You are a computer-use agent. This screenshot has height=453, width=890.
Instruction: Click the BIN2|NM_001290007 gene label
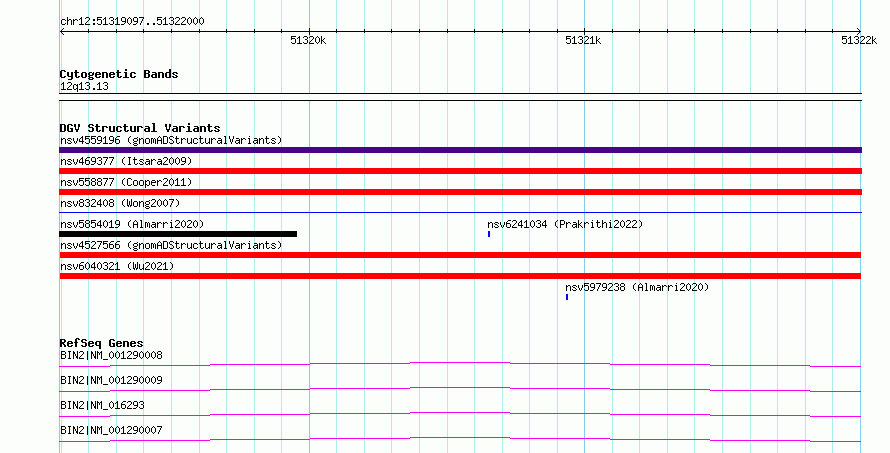(x=111, y=430)
